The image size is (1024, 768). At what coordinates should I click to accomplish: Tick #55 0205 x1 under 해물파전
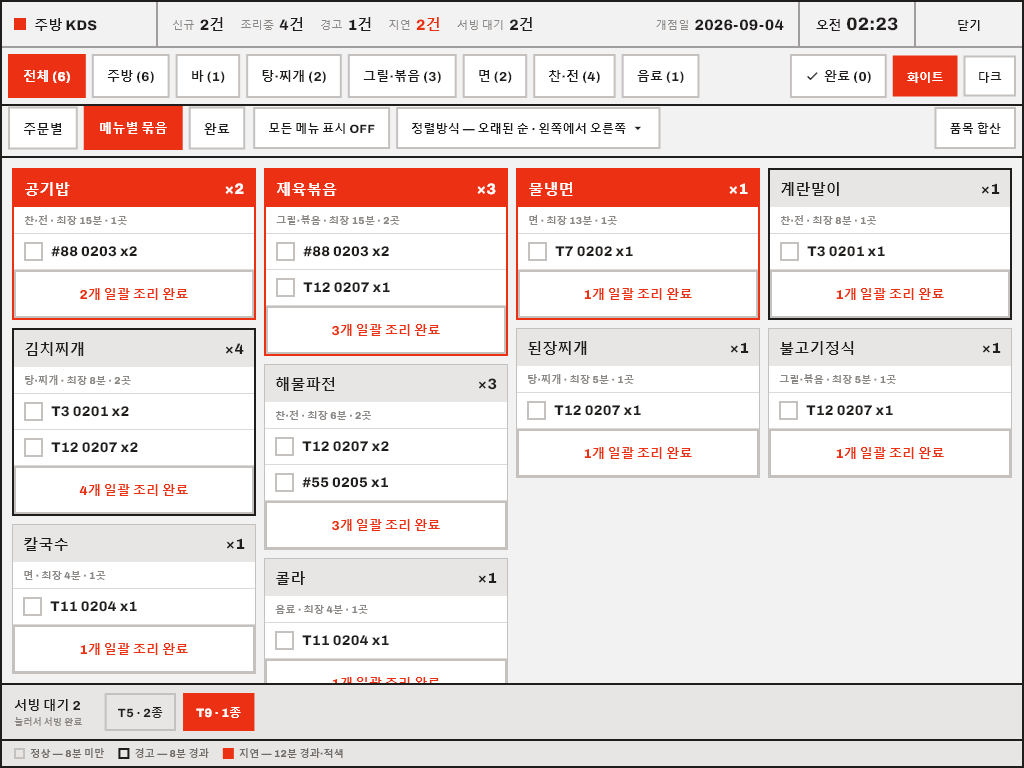285,483
